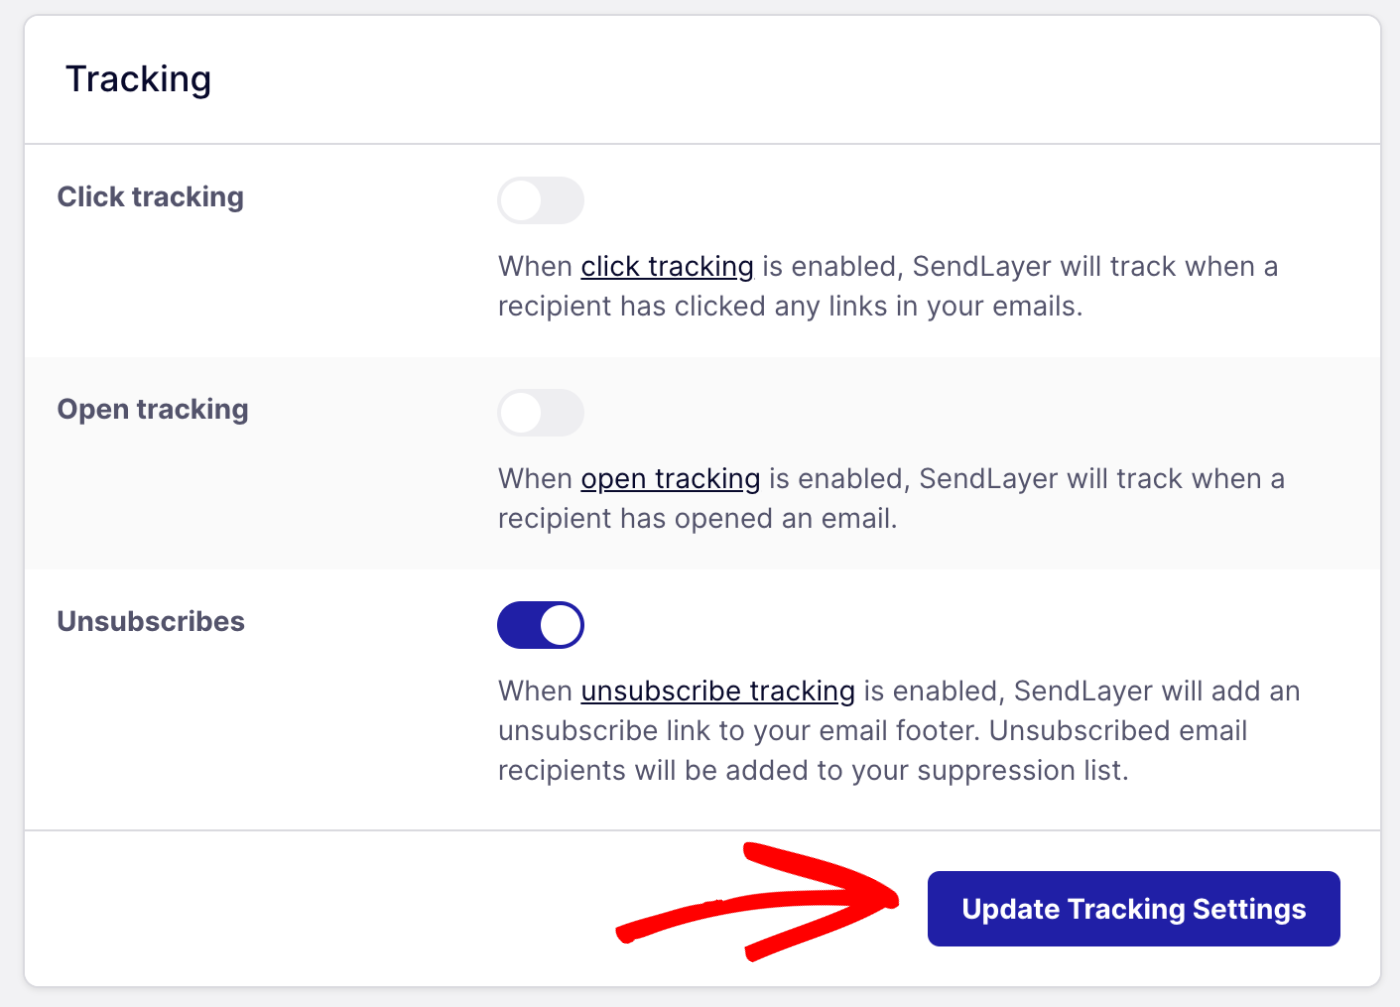Open the "click tracking" documentation link
Image resolution: width=1400 pixels, height=1007 pixels.
[667, 267]
